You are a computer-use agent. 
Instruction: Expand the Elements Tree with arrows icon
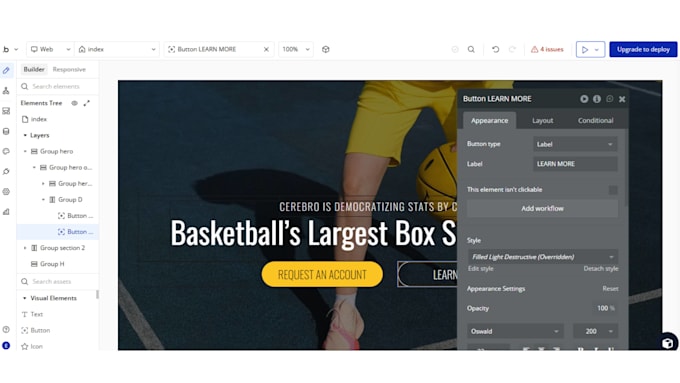[x=87, y=103]
